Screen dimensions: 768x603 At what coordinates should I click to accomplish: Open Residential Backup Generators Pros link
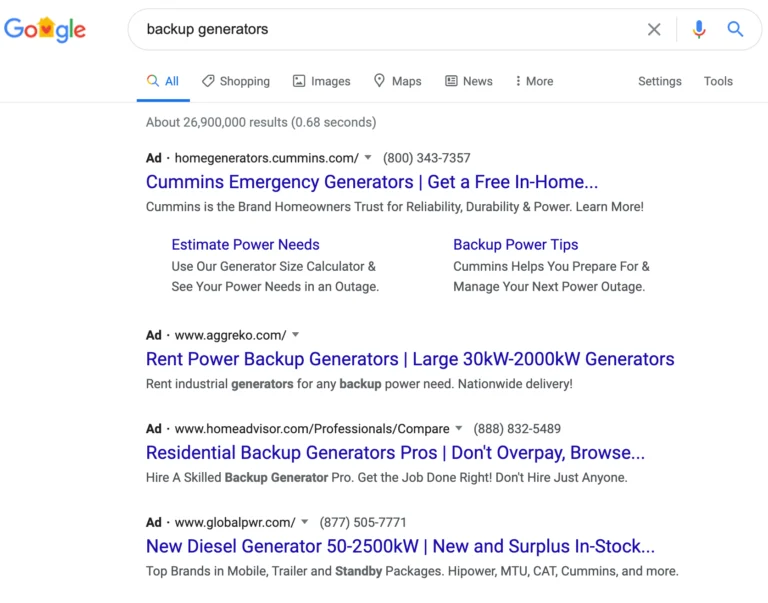click(395, 453)
